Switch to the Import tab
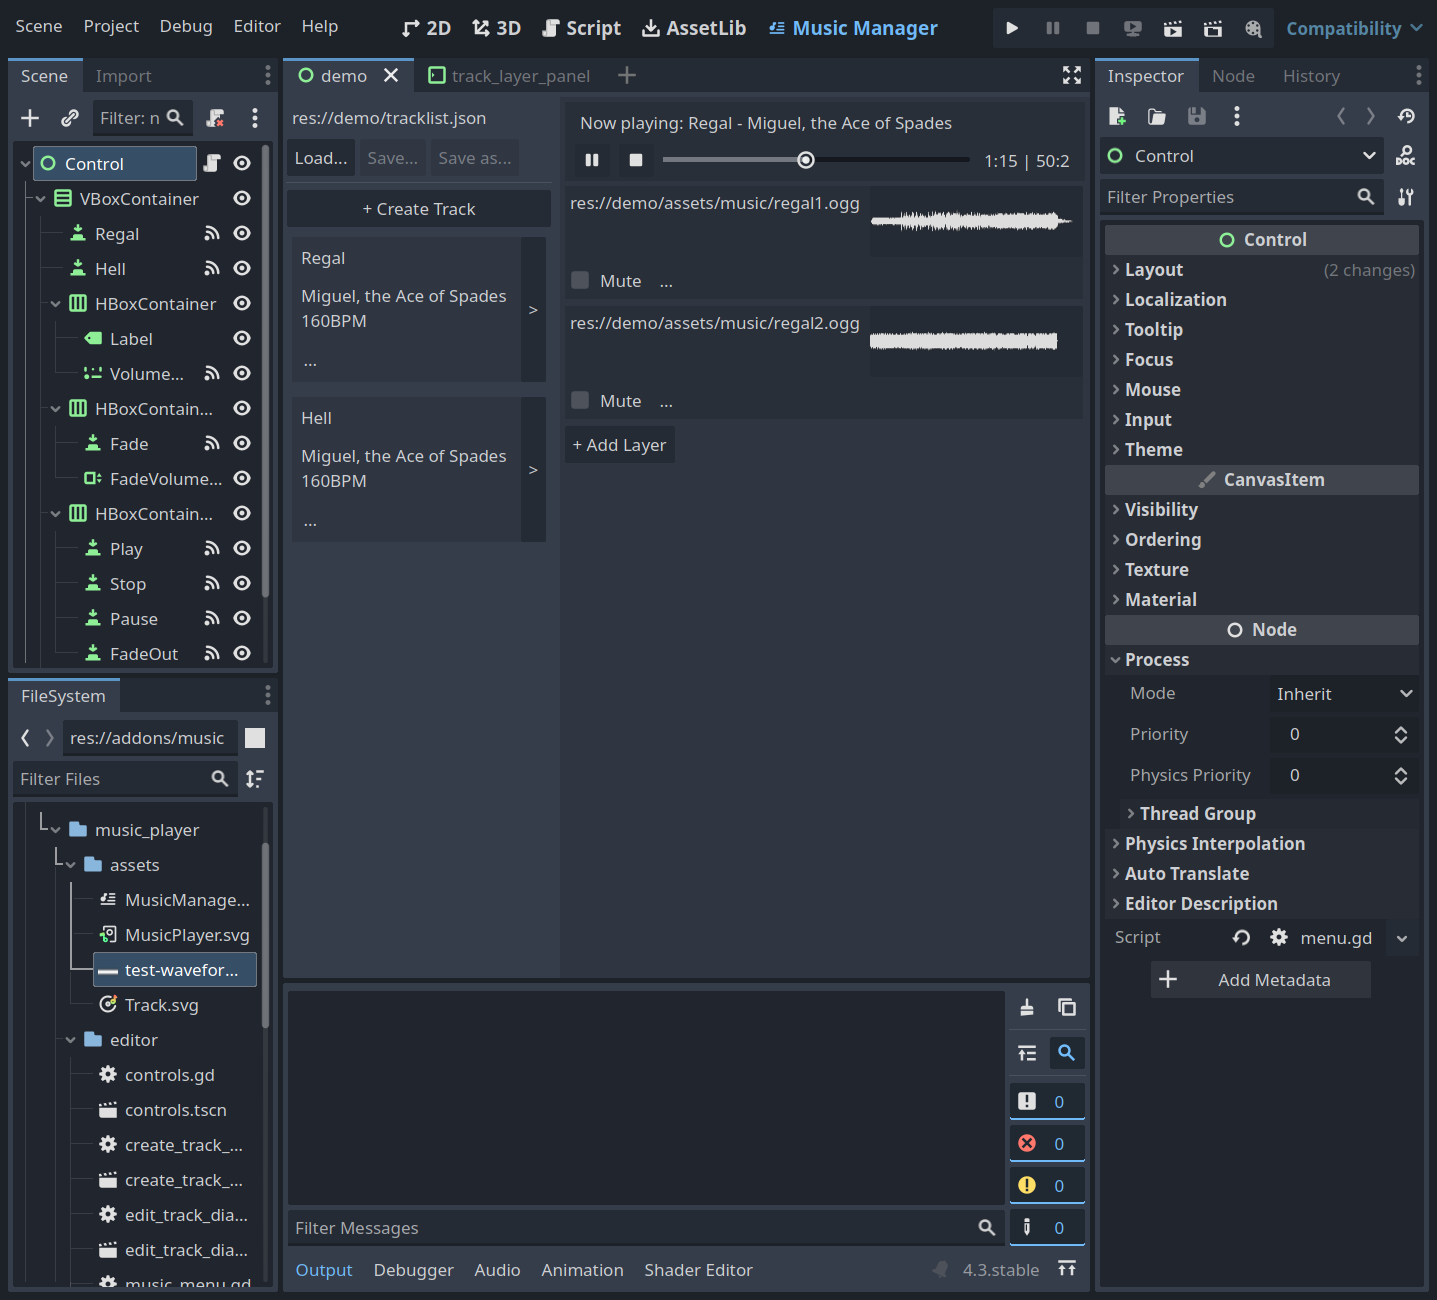 [123, 76]
